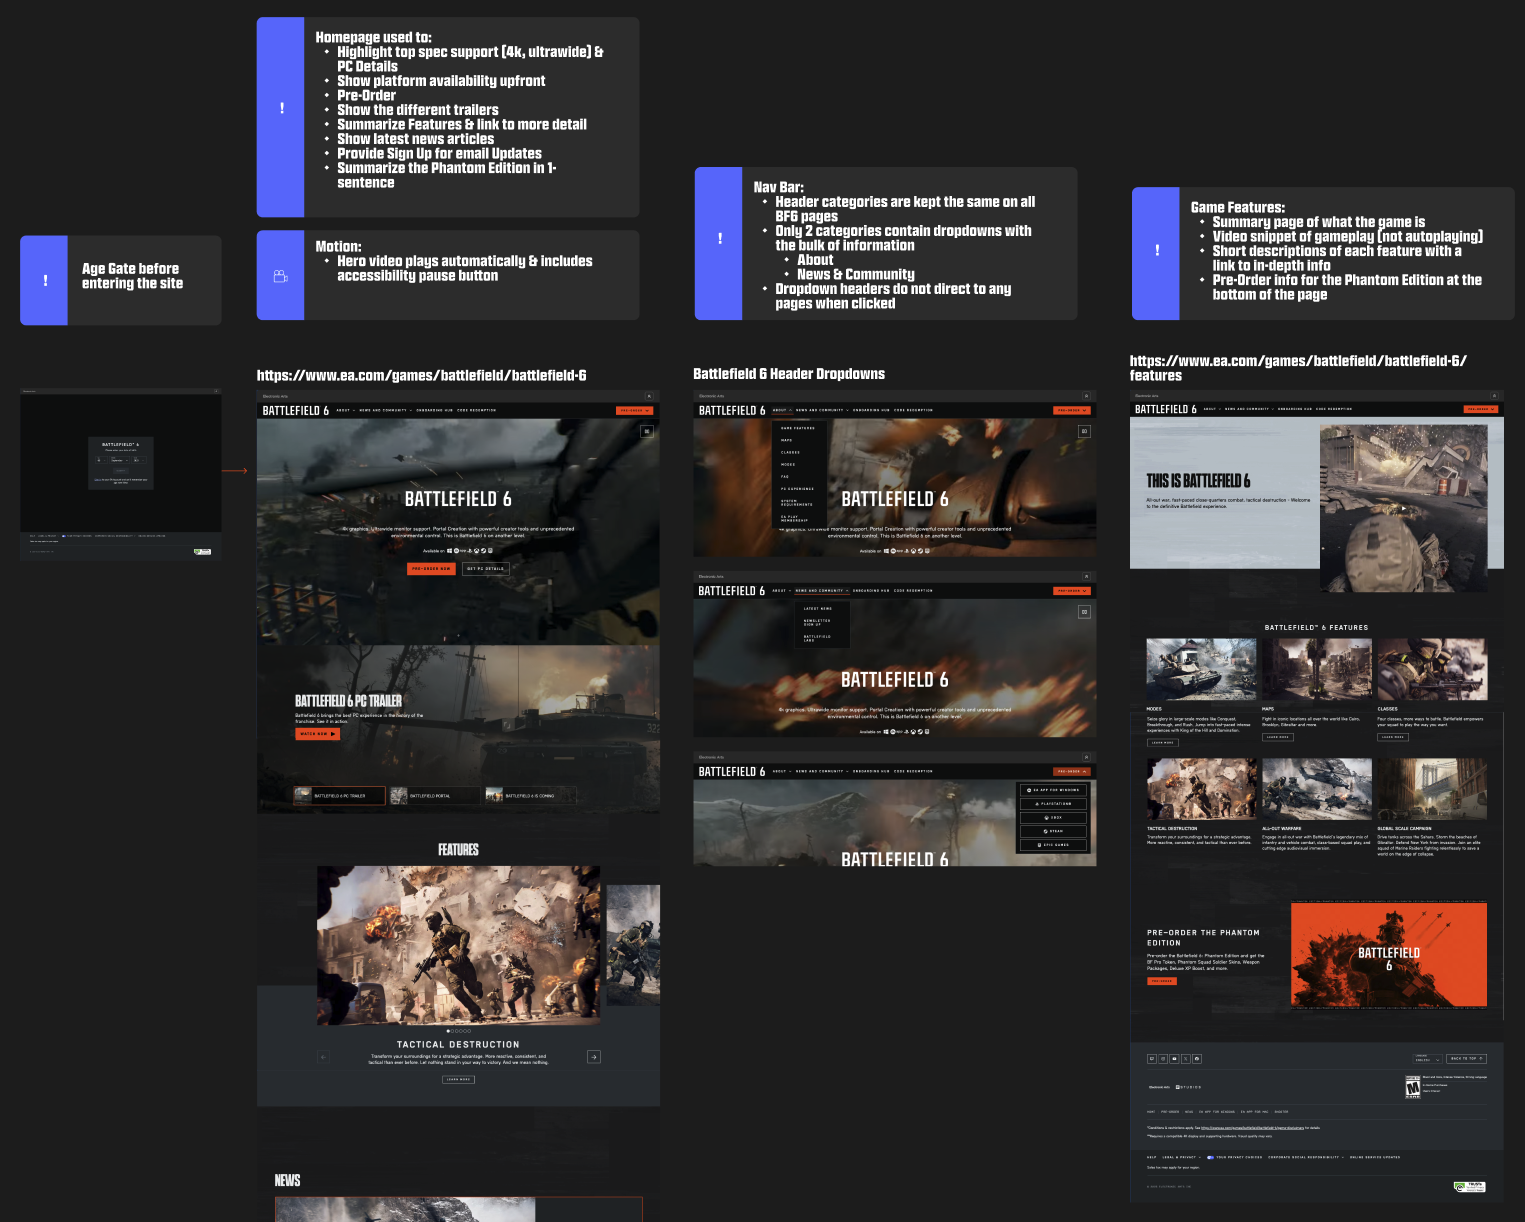Click fifth social icon in features page footer

coord(1197,1058)
